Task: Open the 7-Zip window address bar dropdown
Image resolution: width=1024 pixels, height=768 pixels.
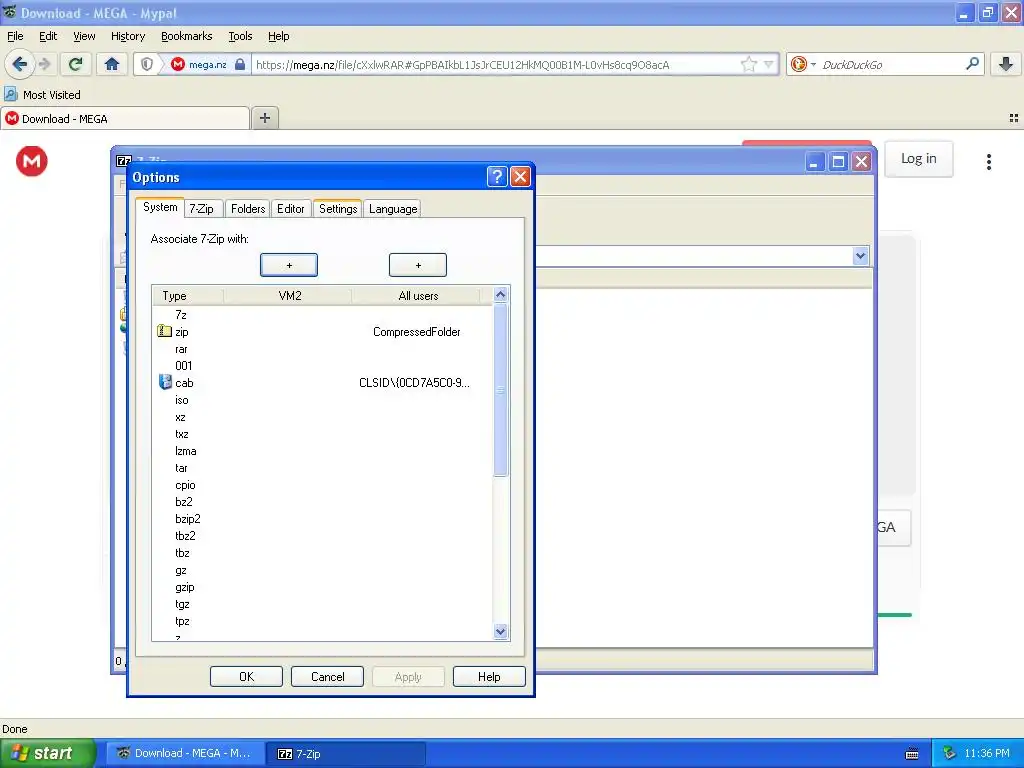Action: [x=860, y=256]
